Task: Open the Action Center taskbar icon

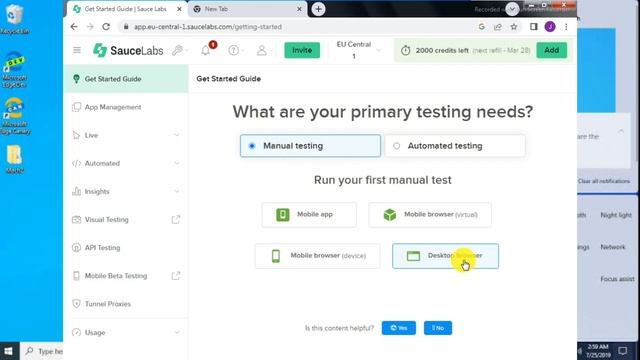Action: 623,351
